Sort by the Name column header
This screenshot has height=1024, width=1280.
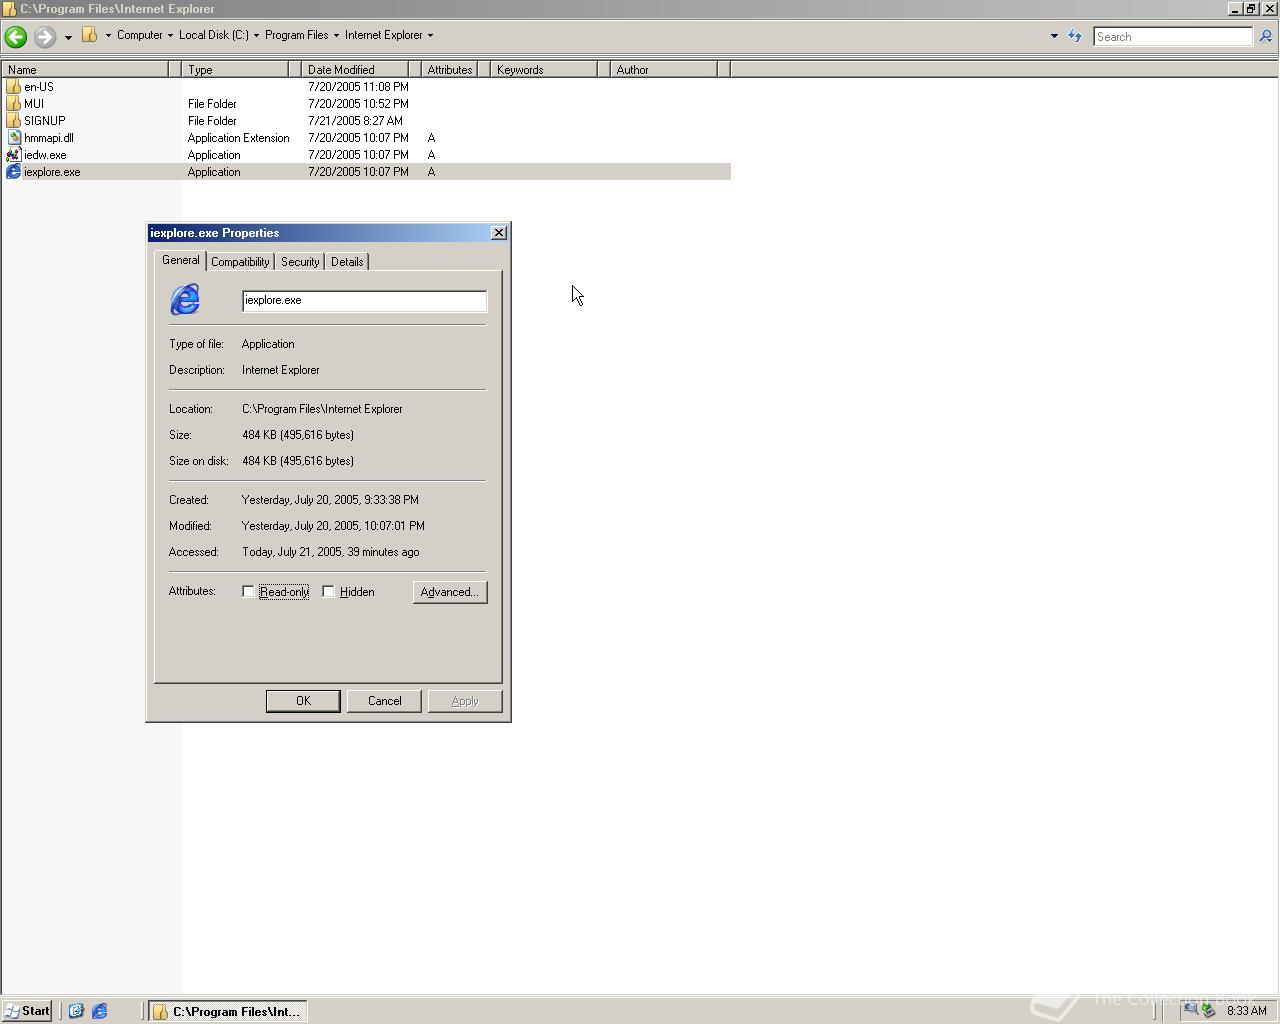(84, 70)
